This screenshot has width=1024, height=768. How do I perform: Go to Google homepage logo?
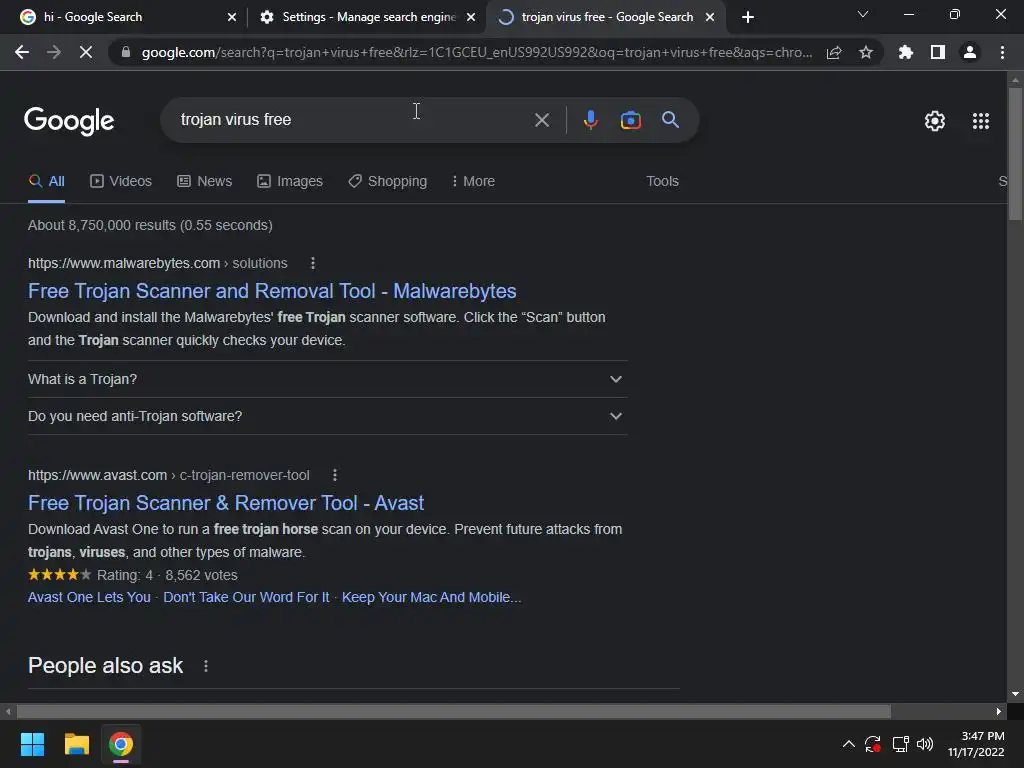pos(69,121)
